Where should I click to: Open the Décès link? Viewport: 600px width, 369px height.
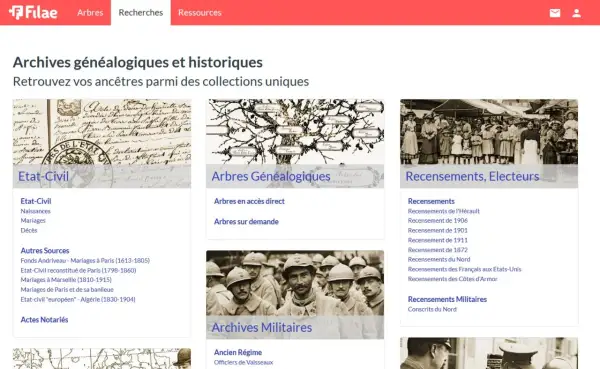coord(29,230)
